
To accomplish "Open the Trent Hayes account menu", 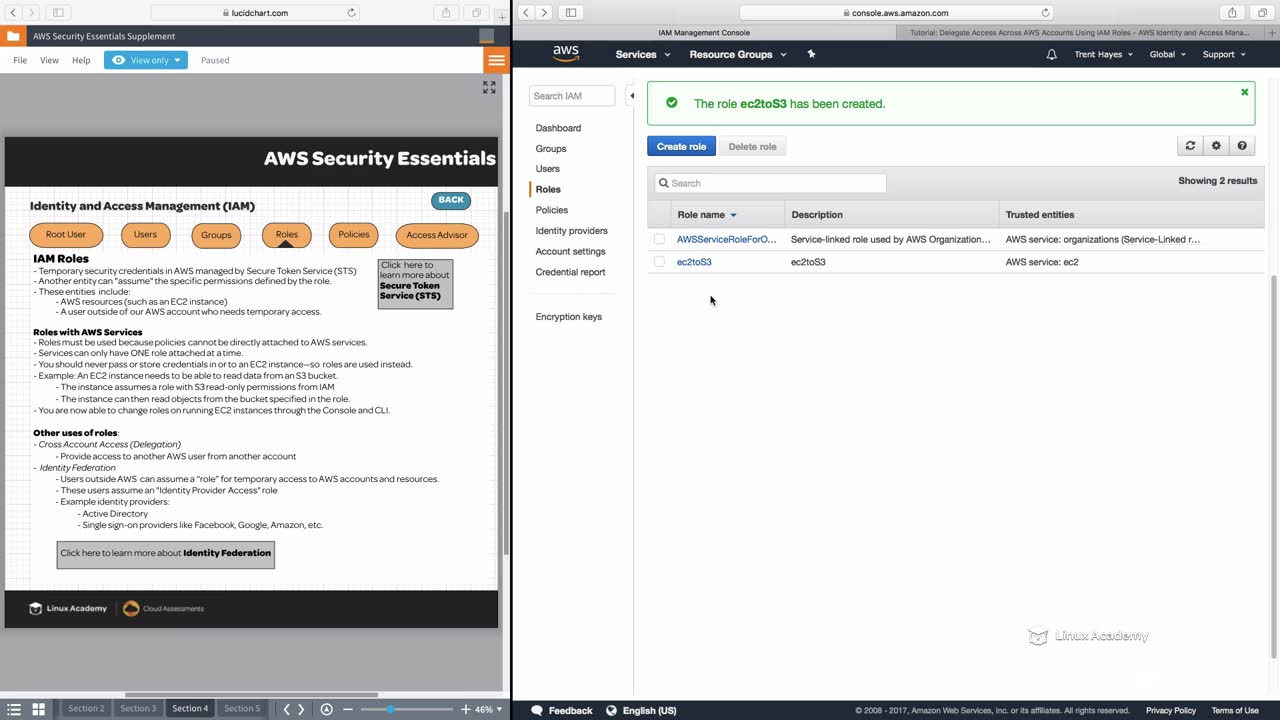I will (x=1104, y=54).
